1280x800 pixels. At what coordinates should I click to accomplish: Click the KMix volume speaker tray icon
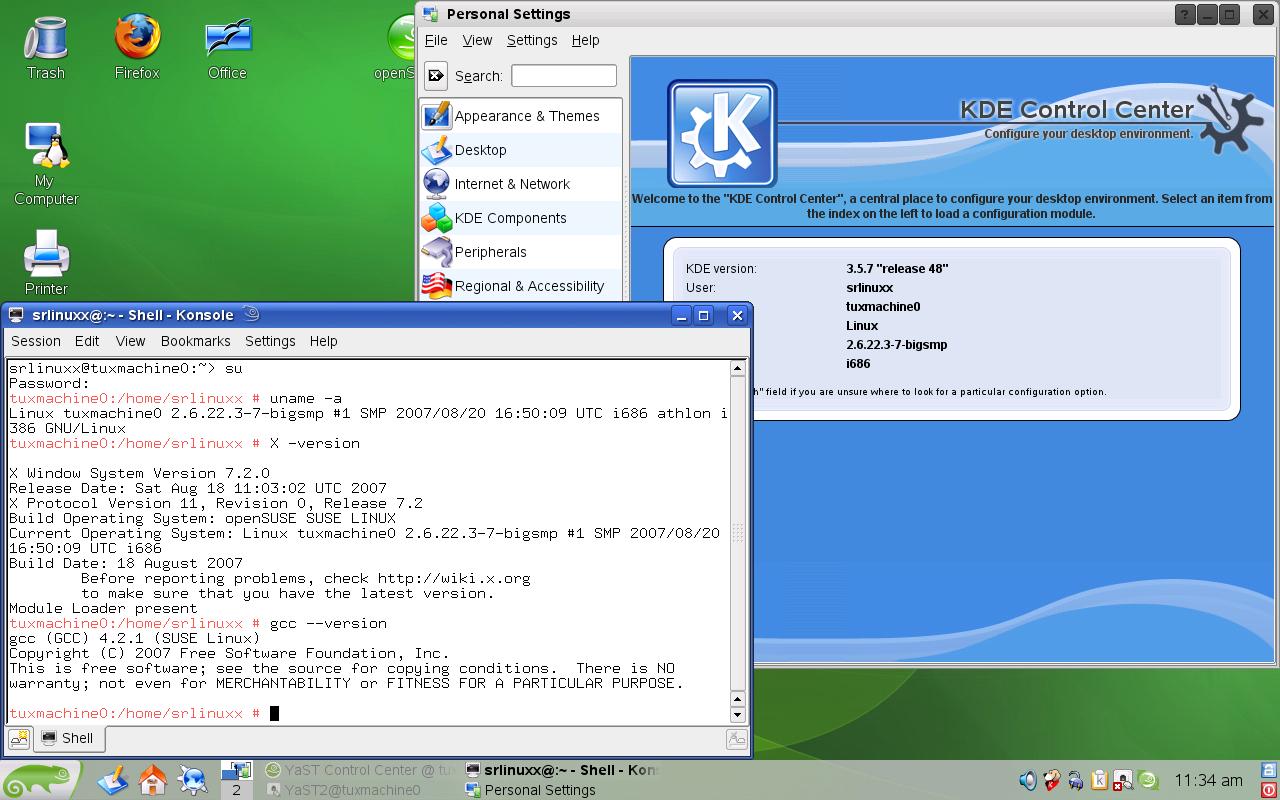1027,780
